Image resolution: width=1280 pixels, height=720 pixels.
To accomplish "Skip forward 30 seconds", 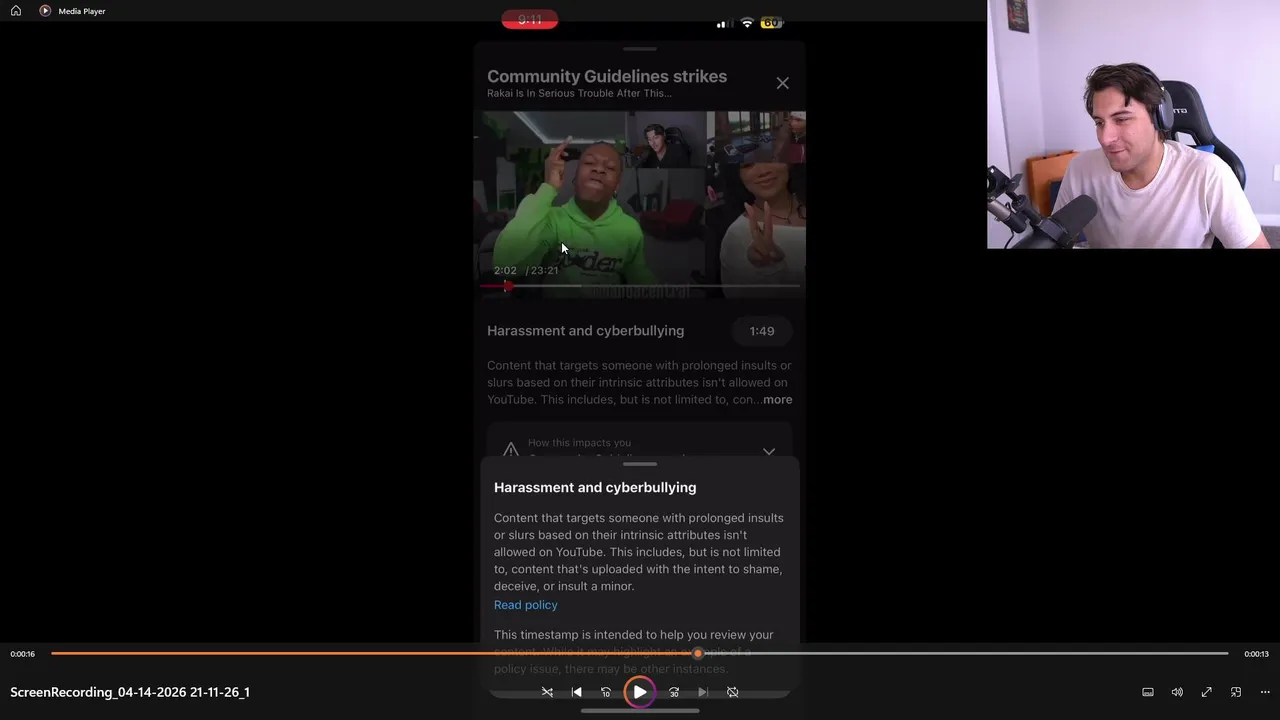I will click(674, 692).
